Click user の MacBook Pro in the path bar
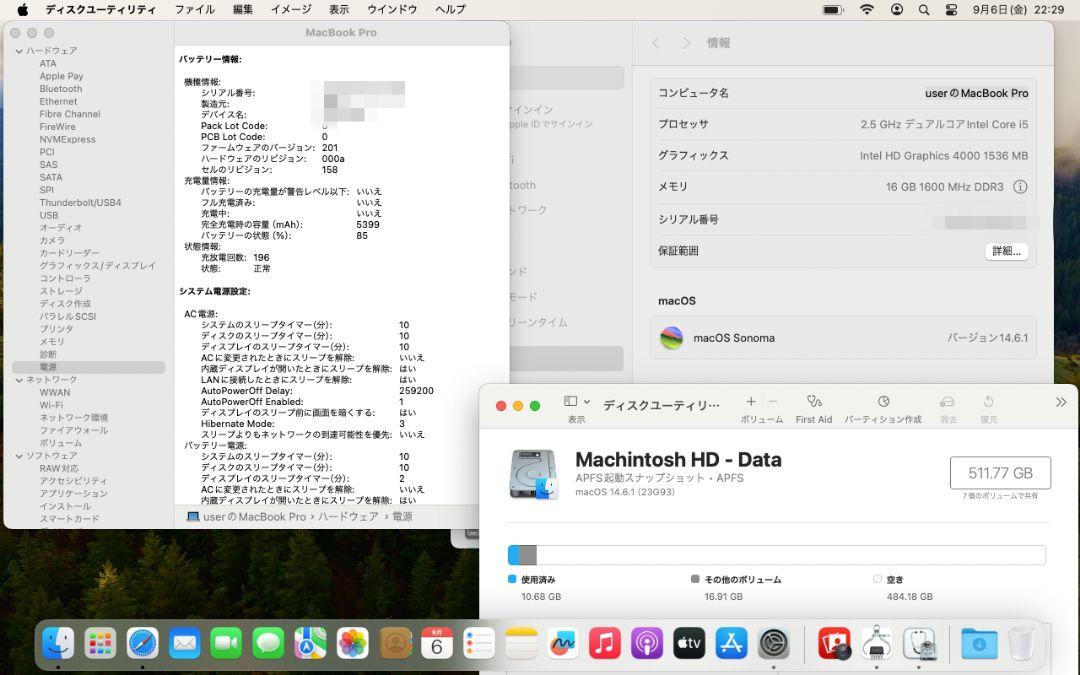 click(254, 517)
